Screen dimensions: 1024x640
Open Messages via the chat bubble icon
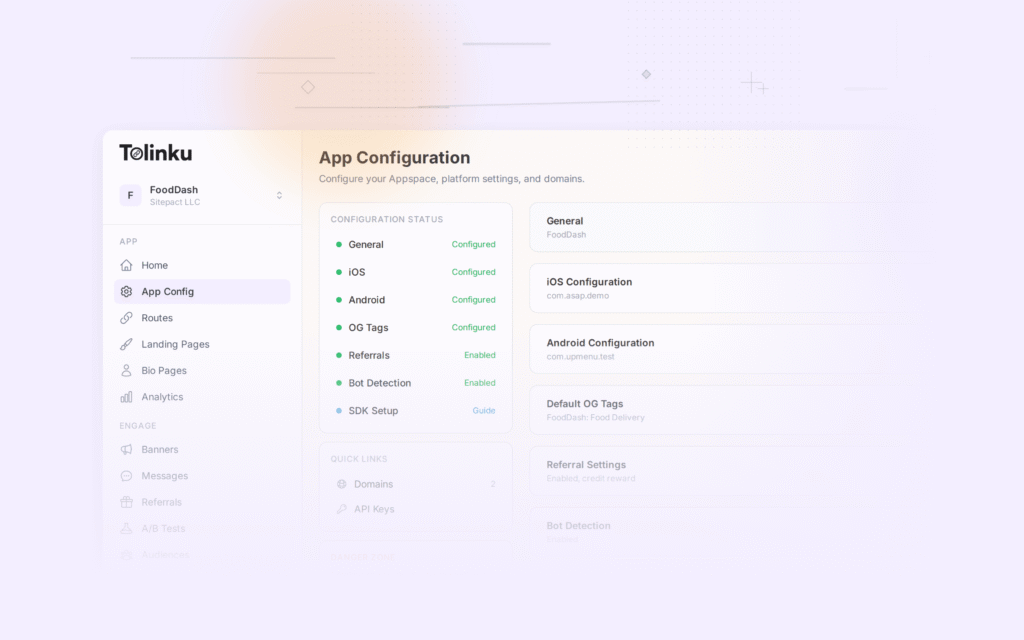tap(126, 475)
